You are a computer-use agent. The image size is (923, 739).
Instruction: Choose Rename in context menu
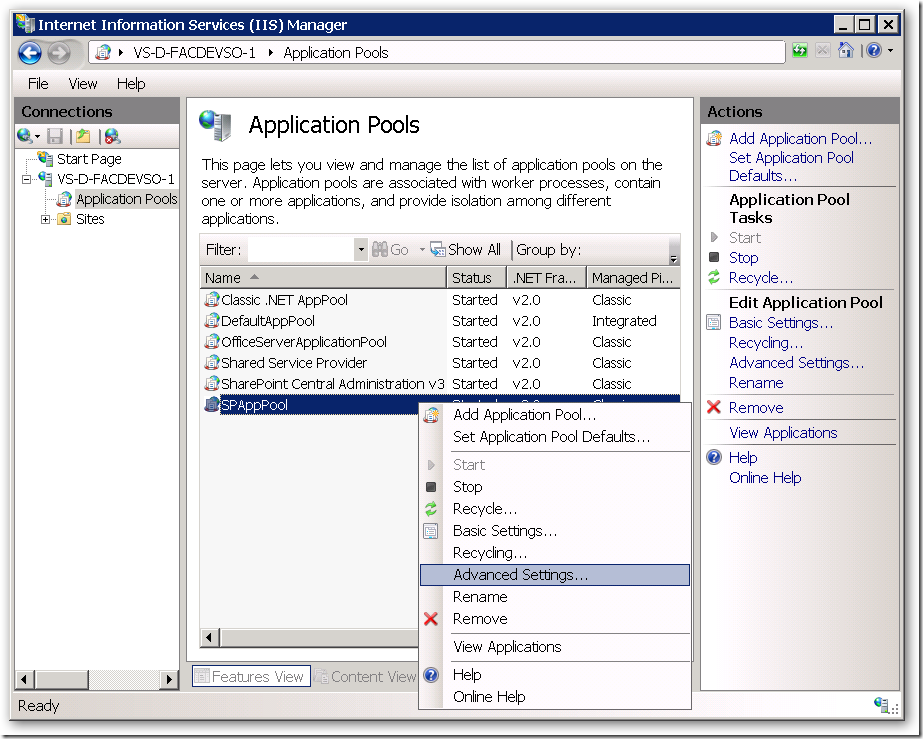(554, 597)
